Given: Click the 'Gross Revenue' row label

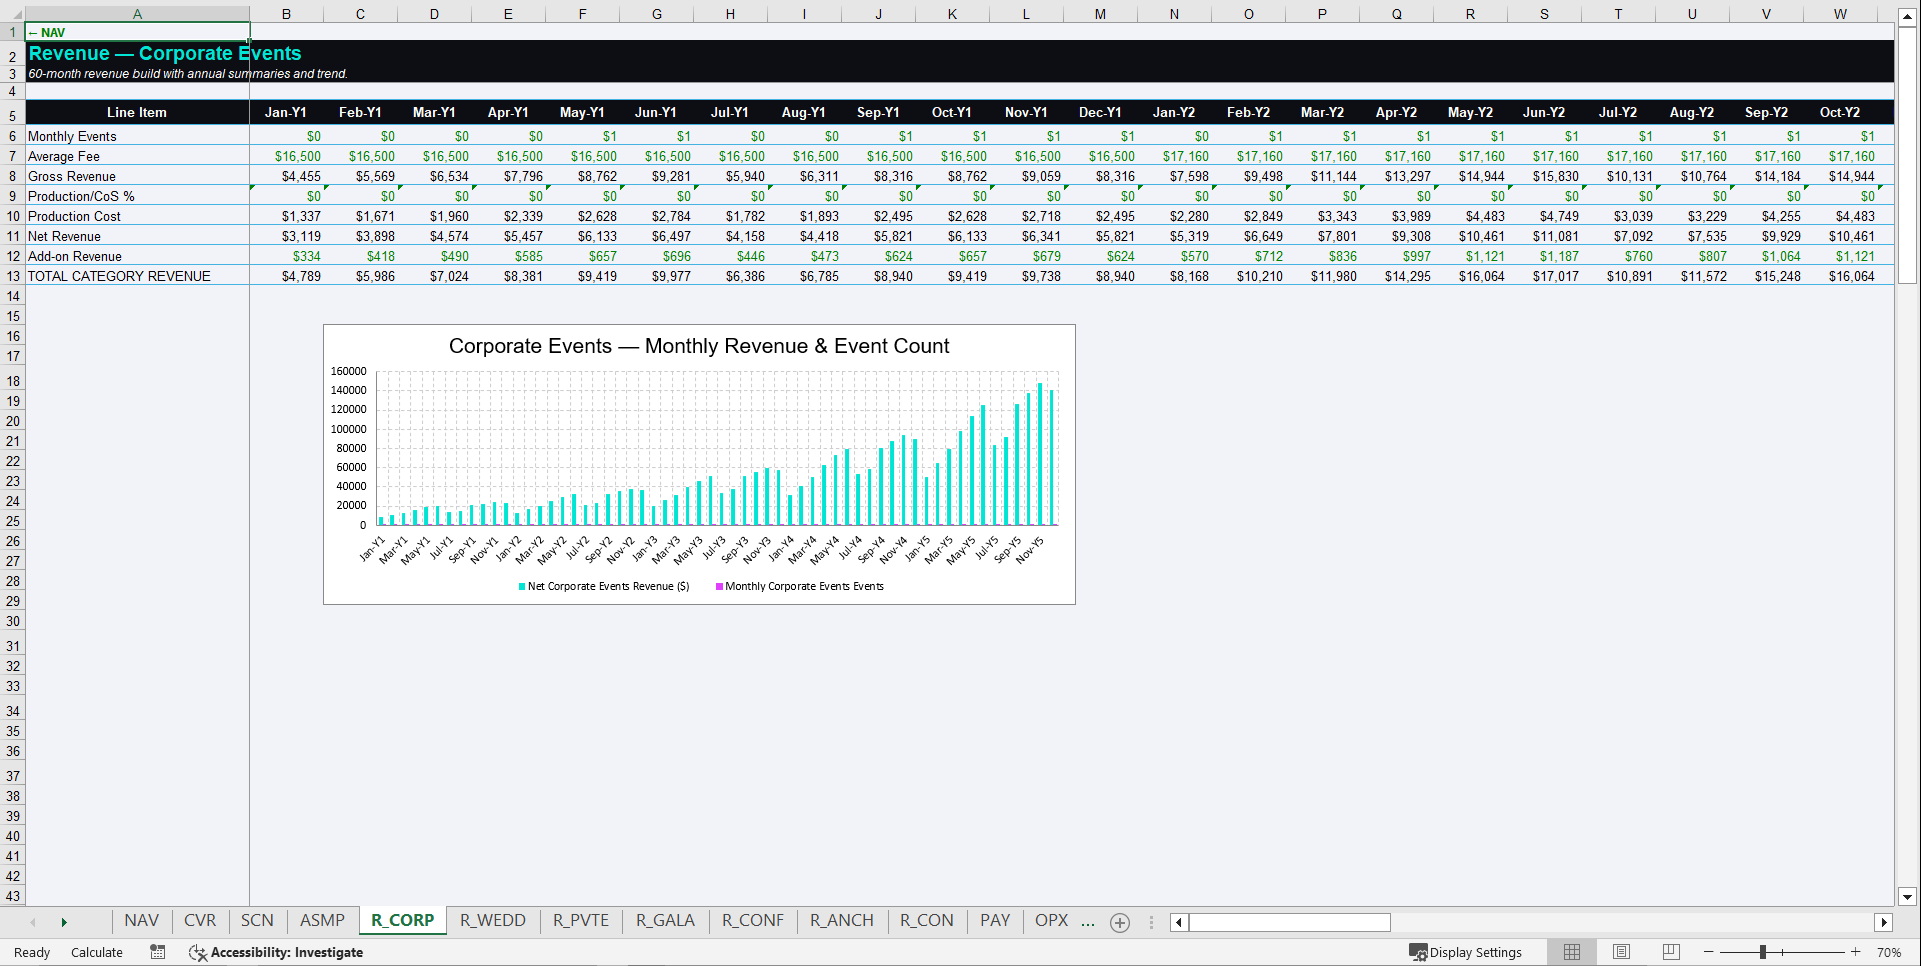Looking at the screenshot, I should point(72,176).
